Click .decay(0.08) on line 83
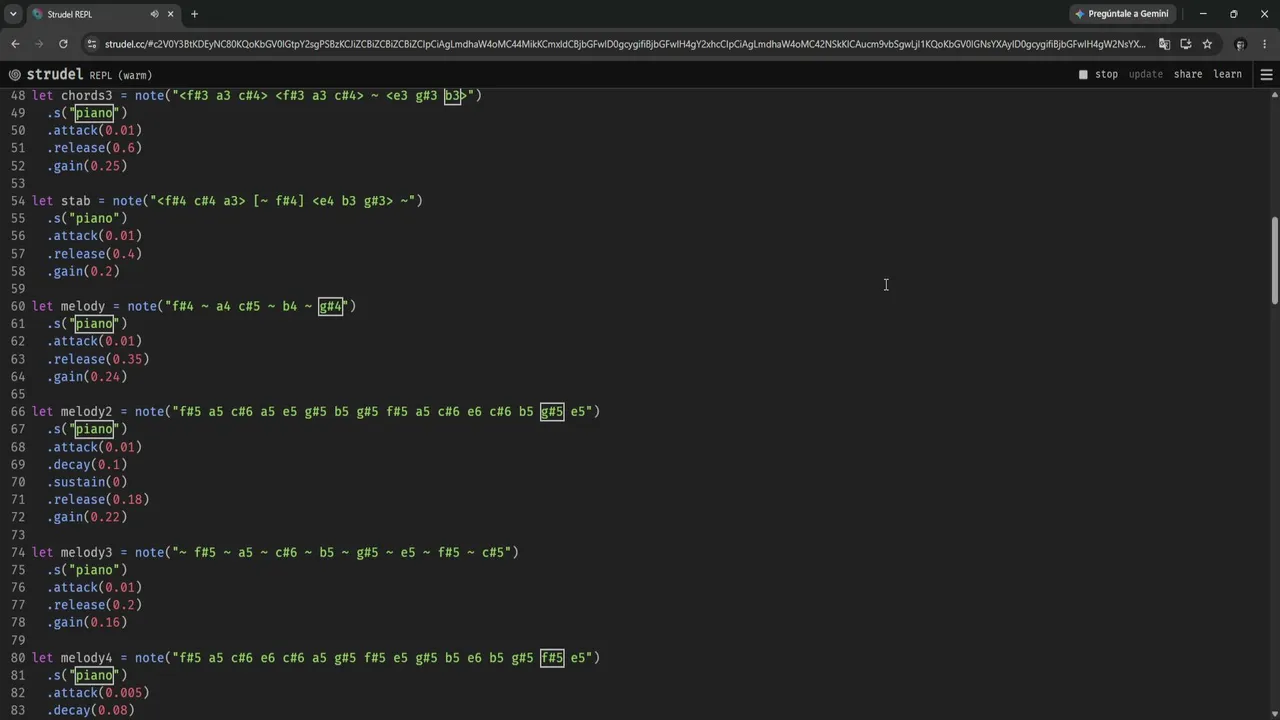The image size is (1280, 720). click(x=90, y=710)
